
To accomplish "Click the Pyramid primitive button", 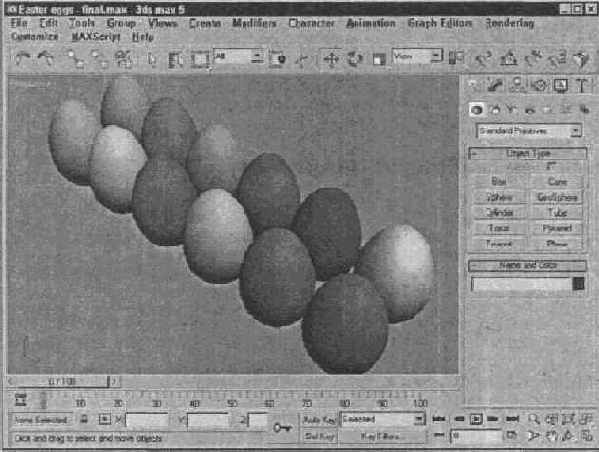I will (x=557, y=228).
